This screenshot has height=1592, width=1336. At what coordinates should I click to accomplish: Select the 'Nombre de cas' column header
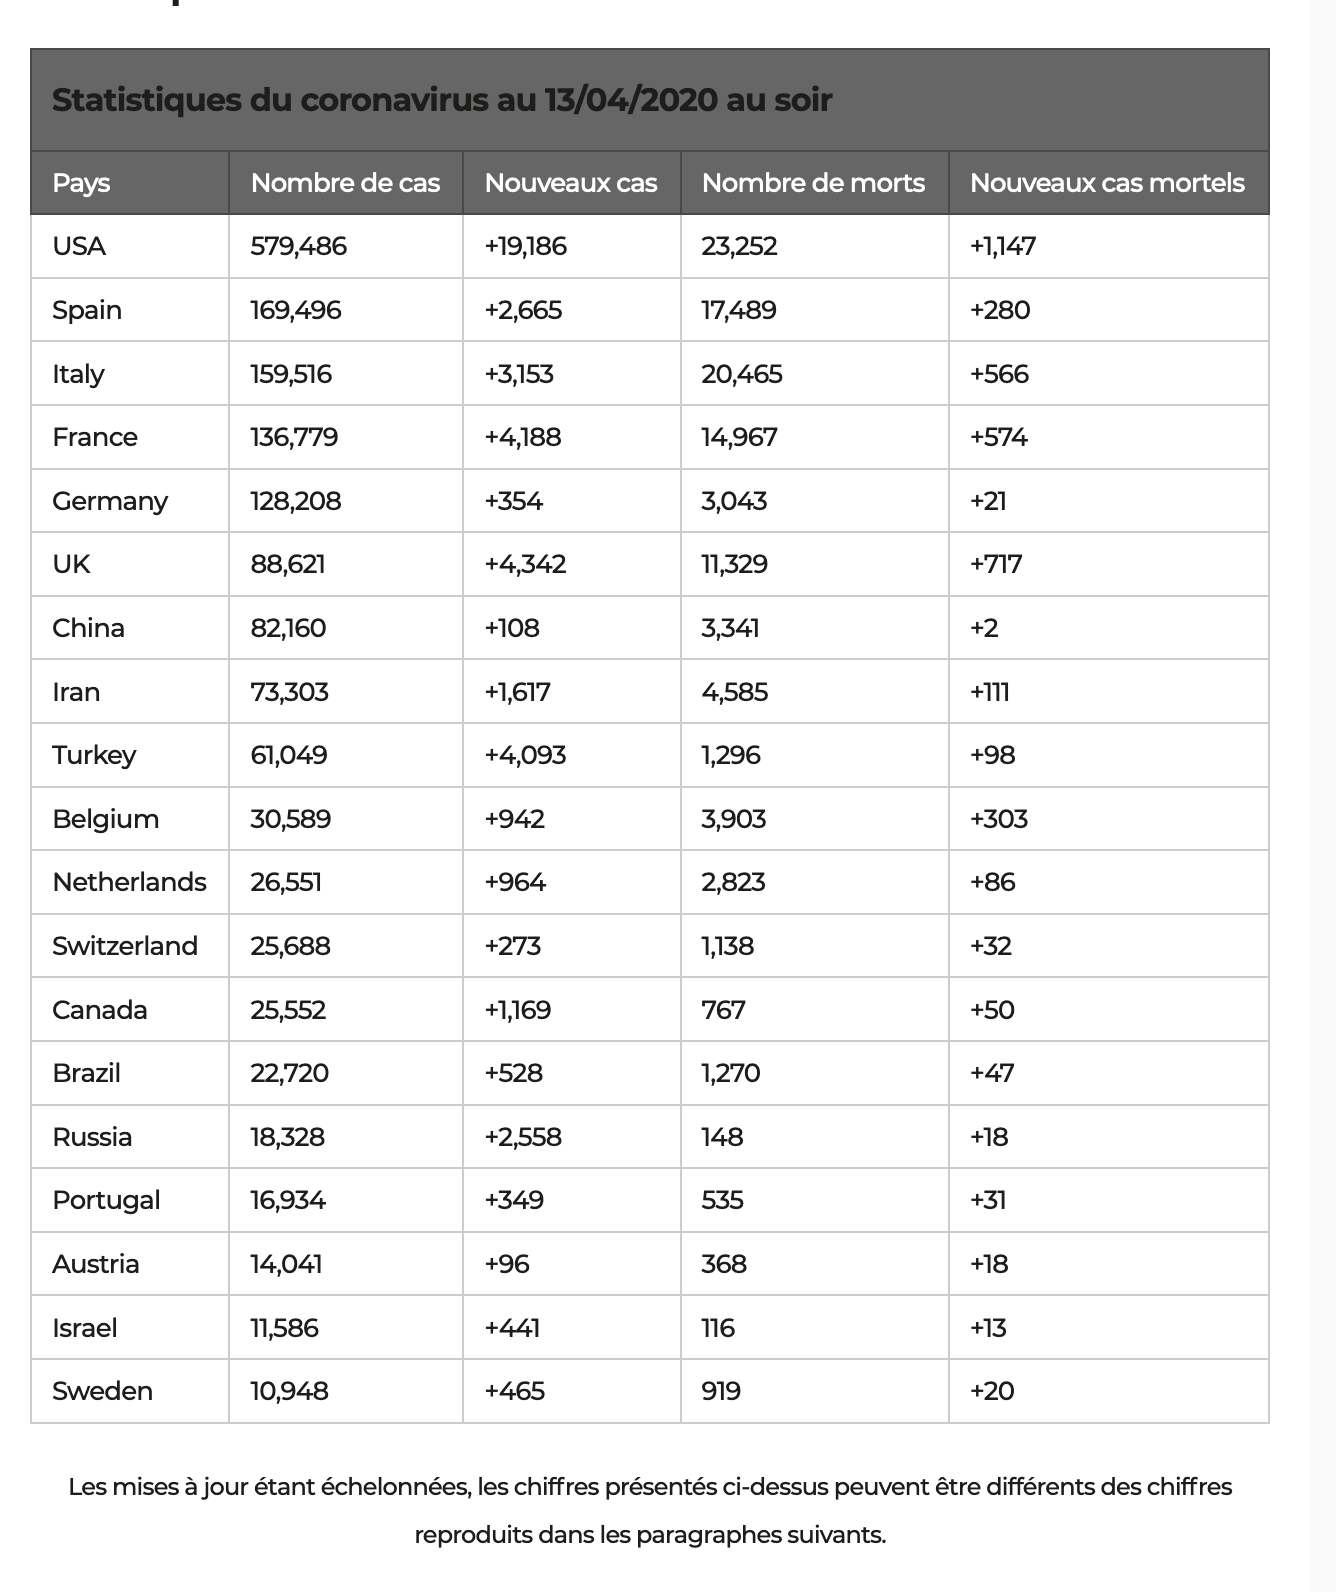(345, 183)
